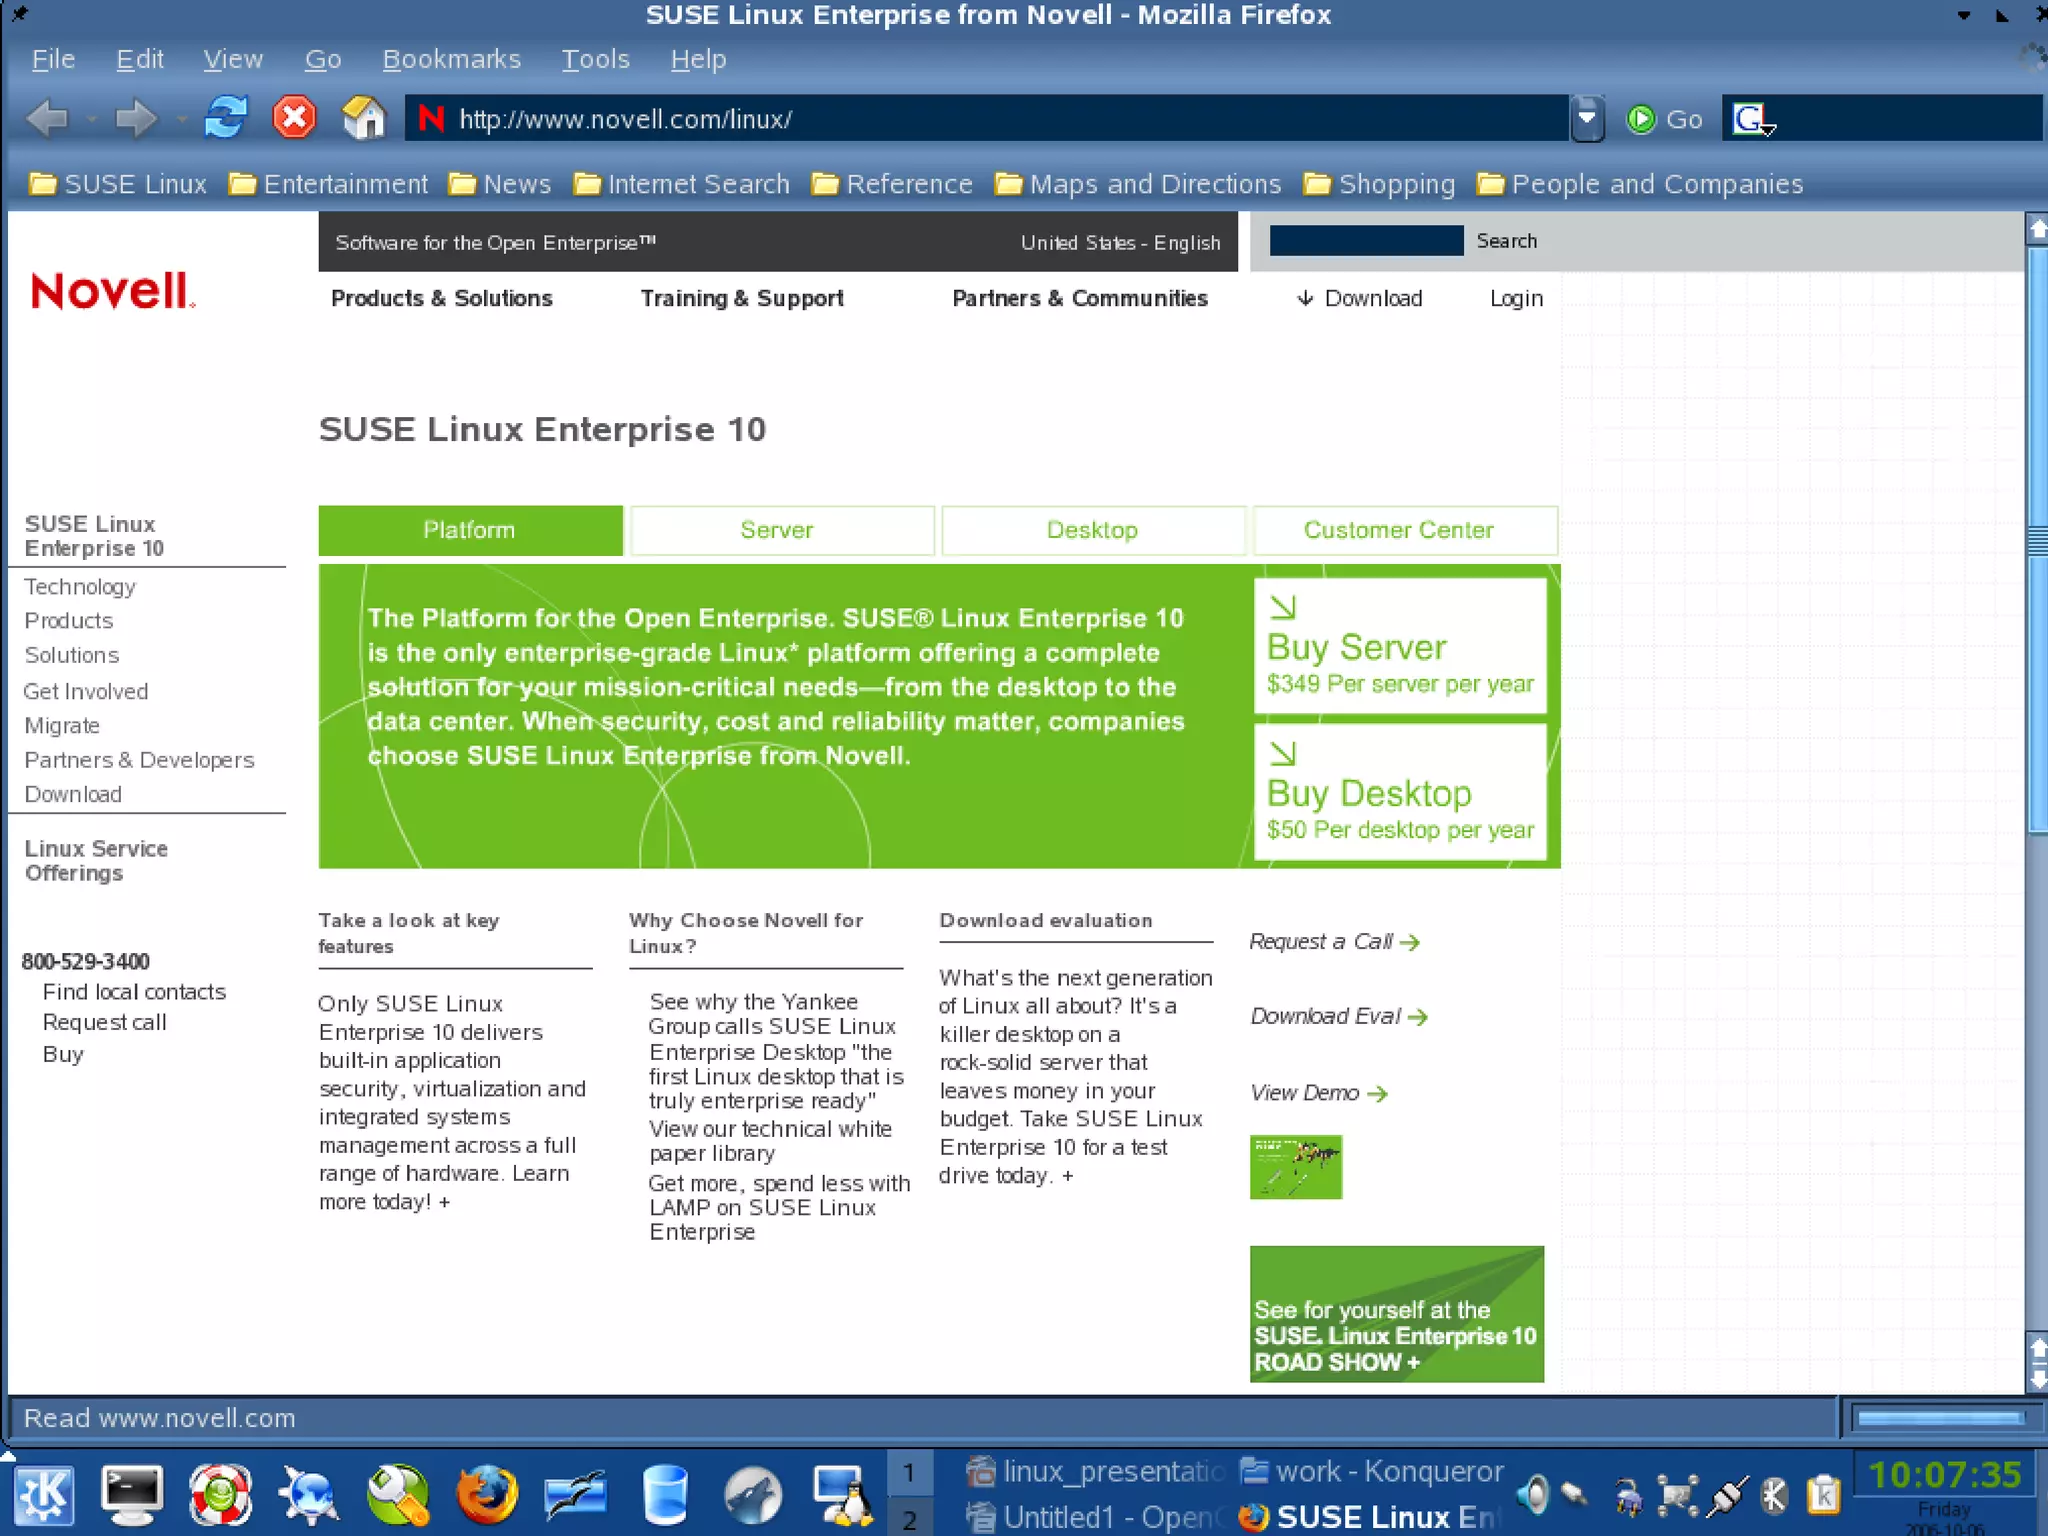Open the Edit menu

point(140,59)
